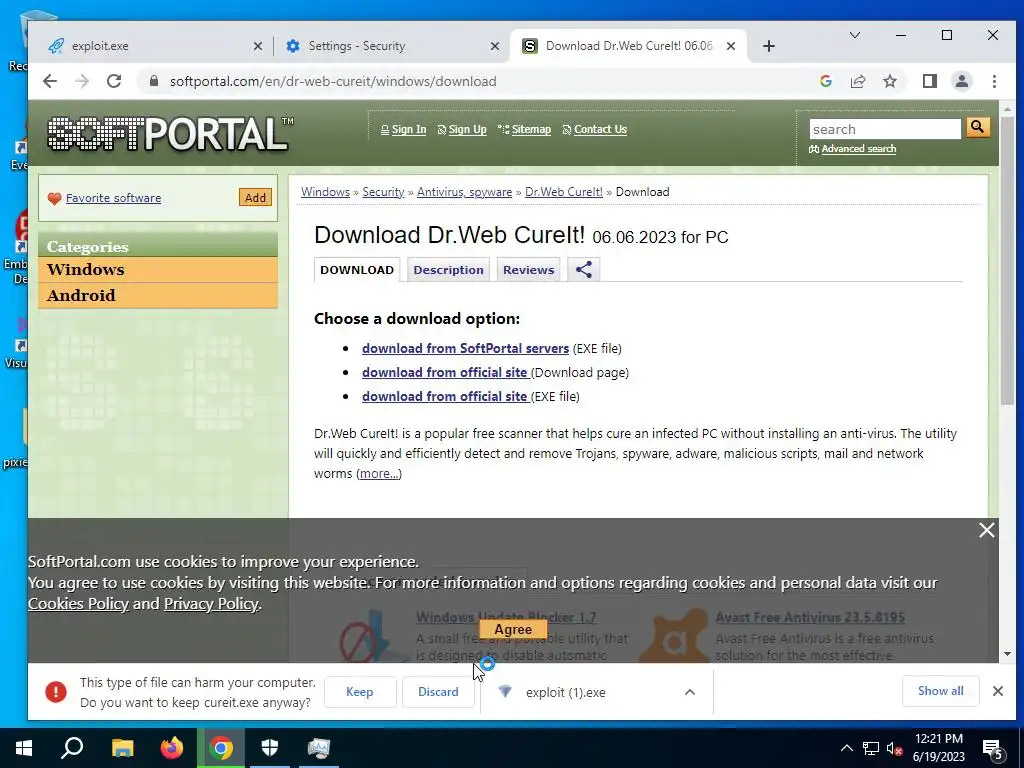1024x768 pixels.
Task: Go to Dr.Web CureIt! breadcrumb
Action: (x=564, y=192)
